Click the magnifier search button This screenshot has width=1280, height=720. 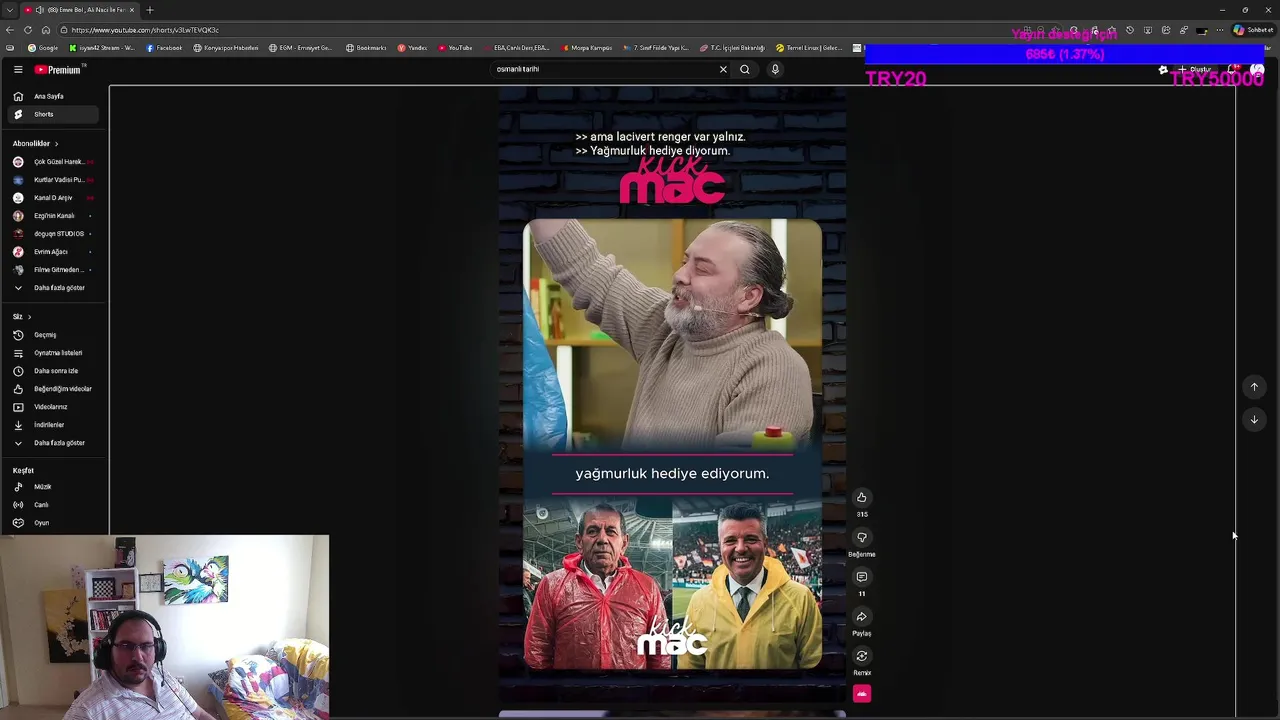coord(744,69)
